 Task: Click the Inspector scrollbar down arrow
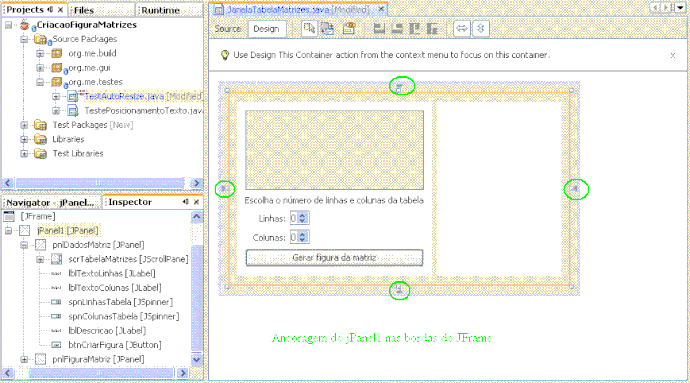197,359
